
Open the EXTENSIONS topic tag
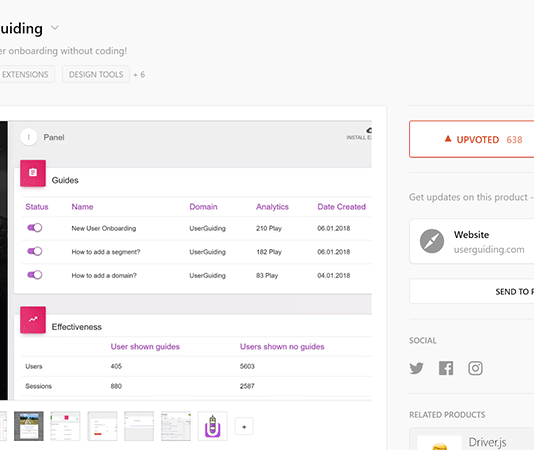26,74
